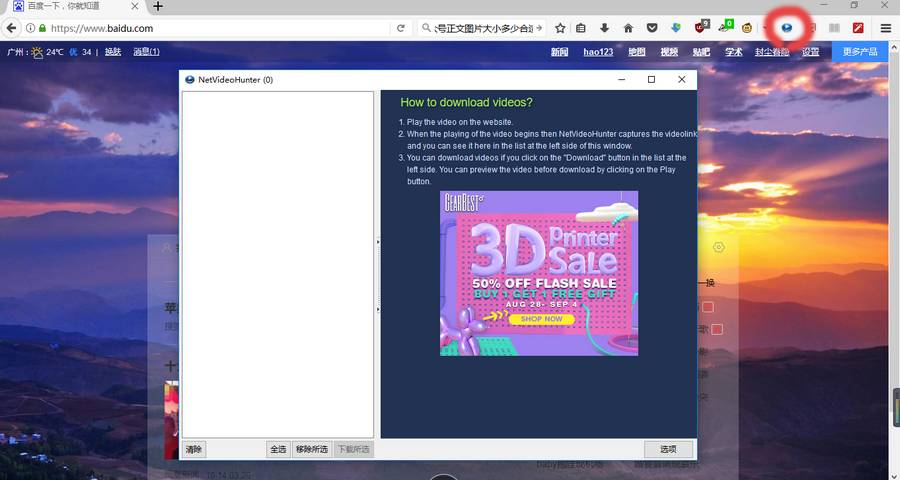
Task: Open the Firefox hamburger menu
Action: 886,28
